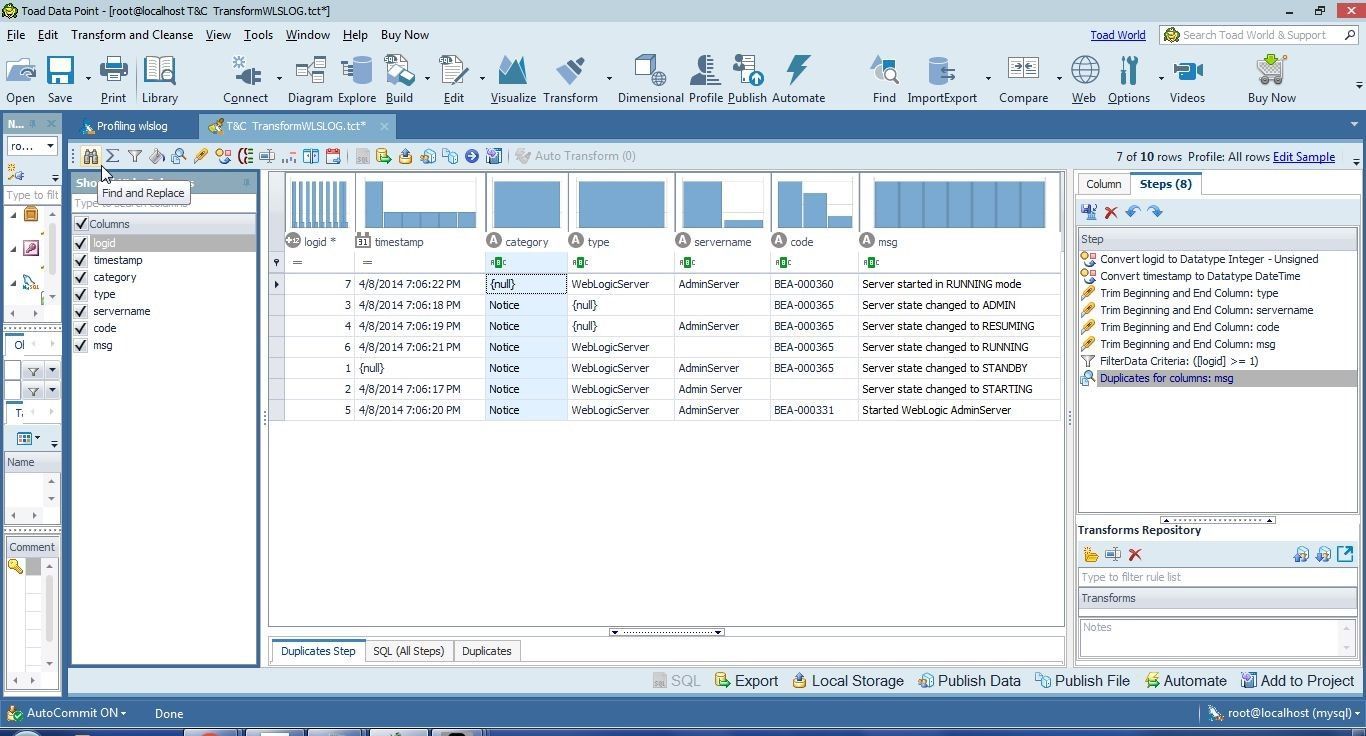Screen dimensions: 1366x736
Task: Click the Profile toolbar icon
Action: point(705,79)
